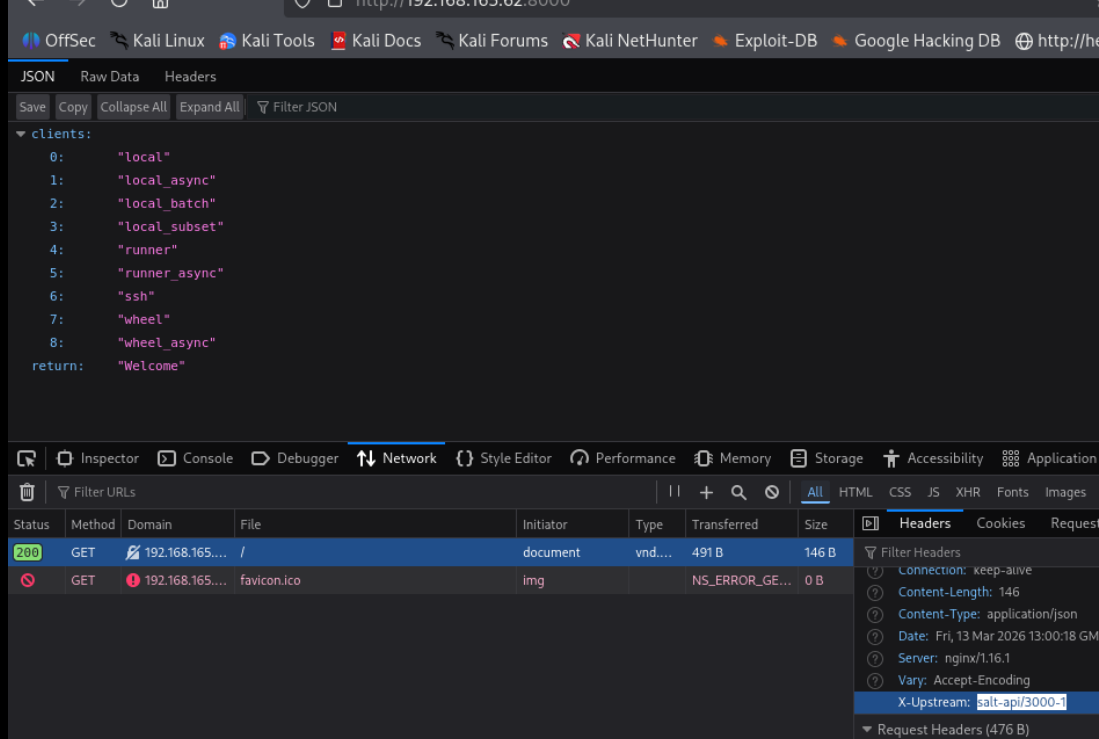Viewport: 1099px width, 739px height.
Task: Click help icon beside Server header
Action: (x=876, y=658)
